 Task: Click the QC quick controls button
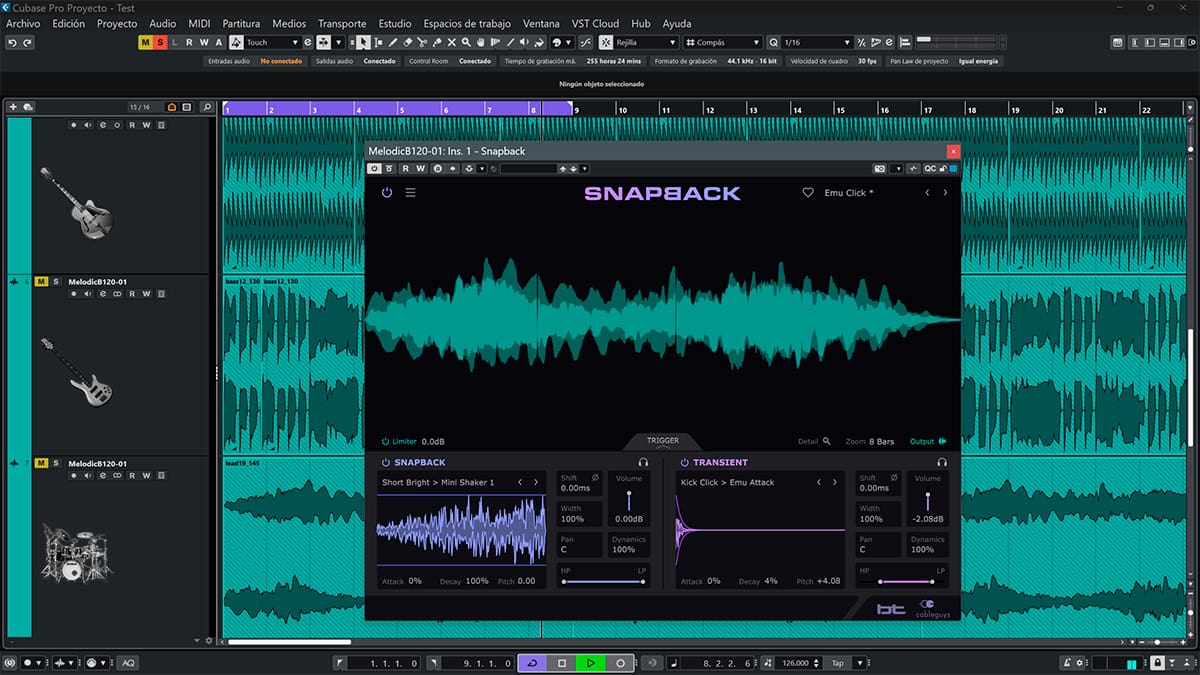929,168
